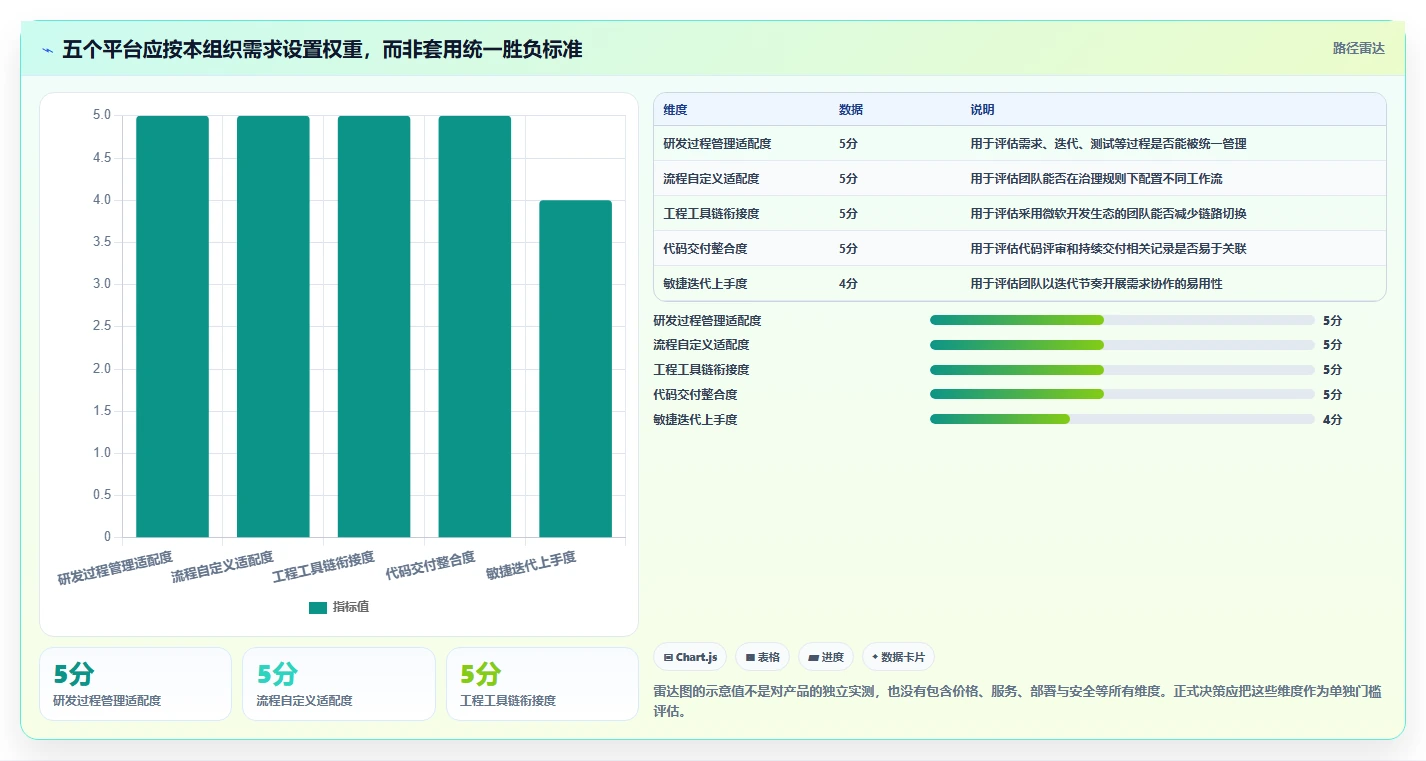Click the 4分 value beside the progress bar

click(1332, 420)
